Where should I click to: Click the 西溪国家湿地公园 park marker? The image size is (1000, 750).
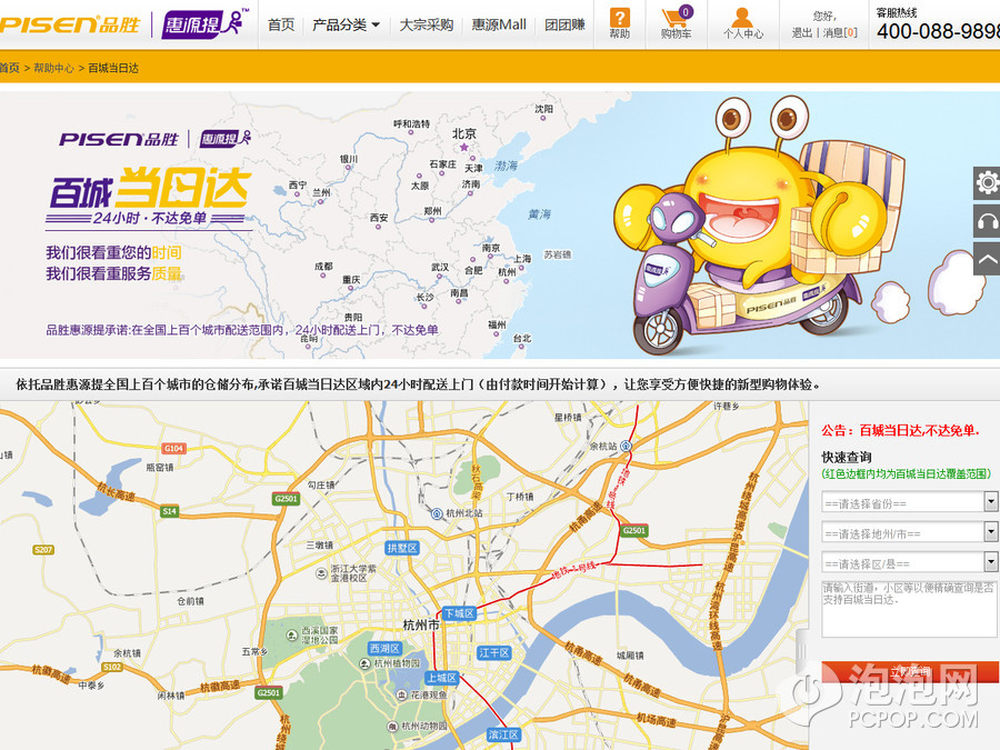tap(291, 634)
